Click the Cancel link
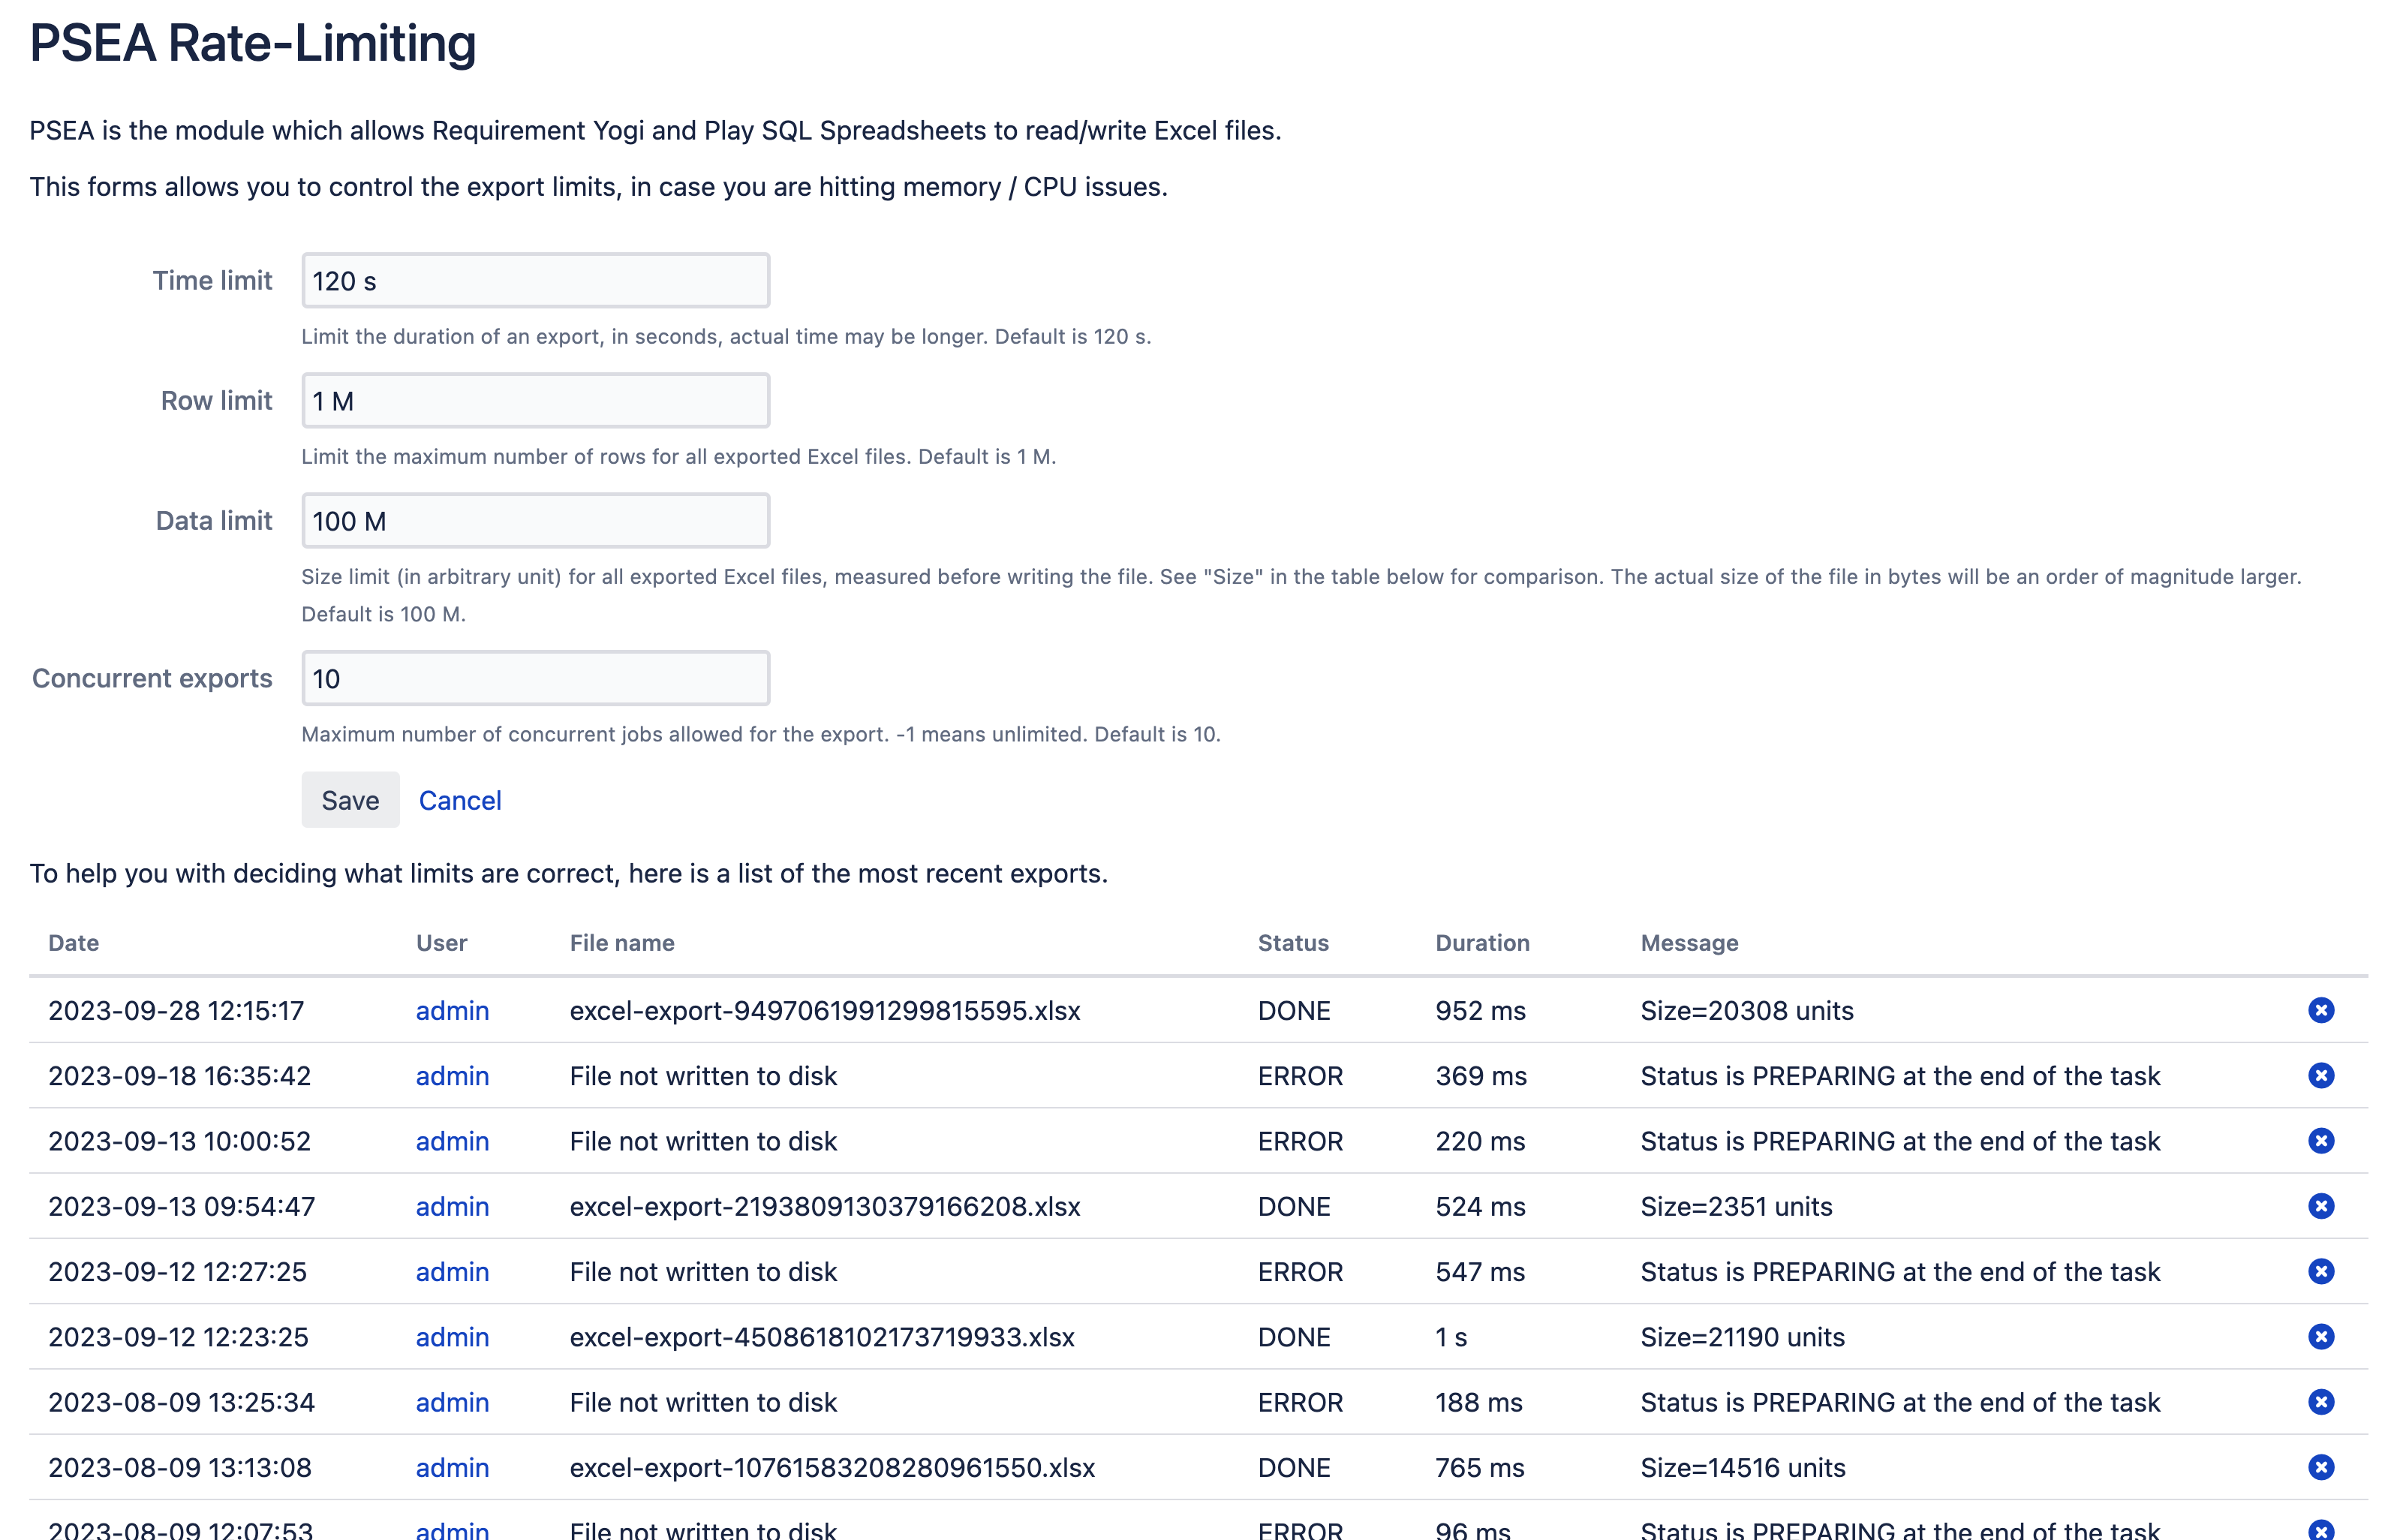 click(460, 800)
